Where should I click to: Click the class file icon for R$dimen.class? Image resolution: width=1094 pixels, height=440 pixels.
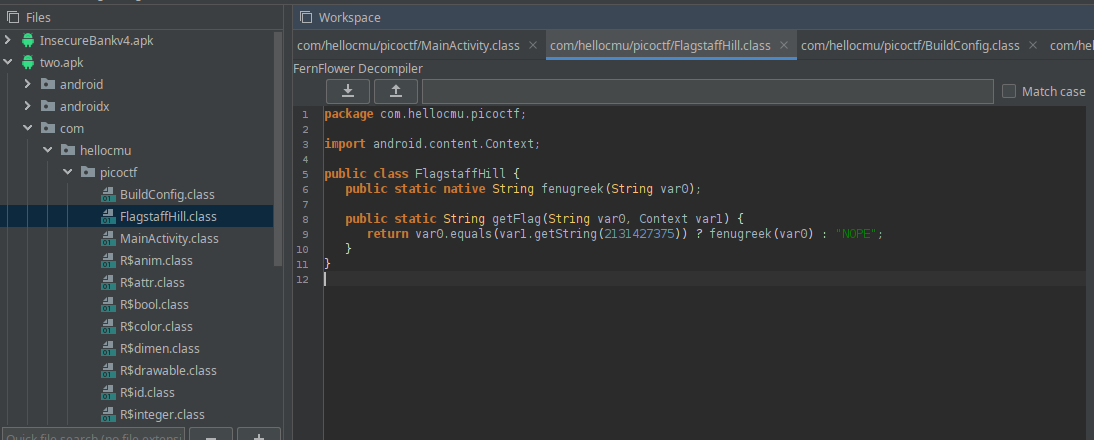pos(107,349)
